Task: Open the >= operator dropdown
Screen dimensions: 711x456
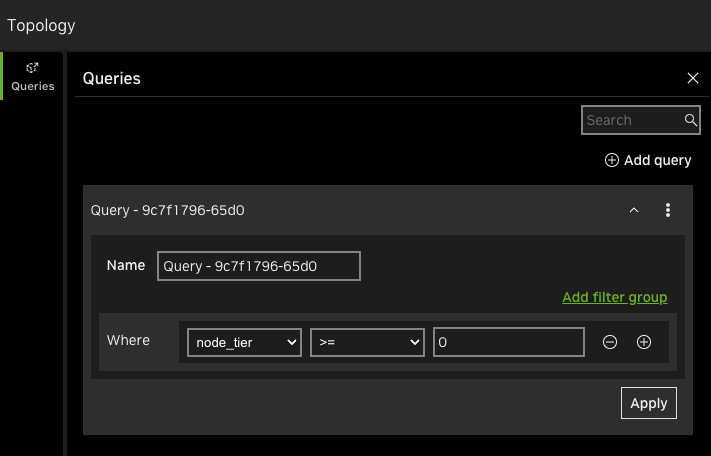Action: pos(367,342)
